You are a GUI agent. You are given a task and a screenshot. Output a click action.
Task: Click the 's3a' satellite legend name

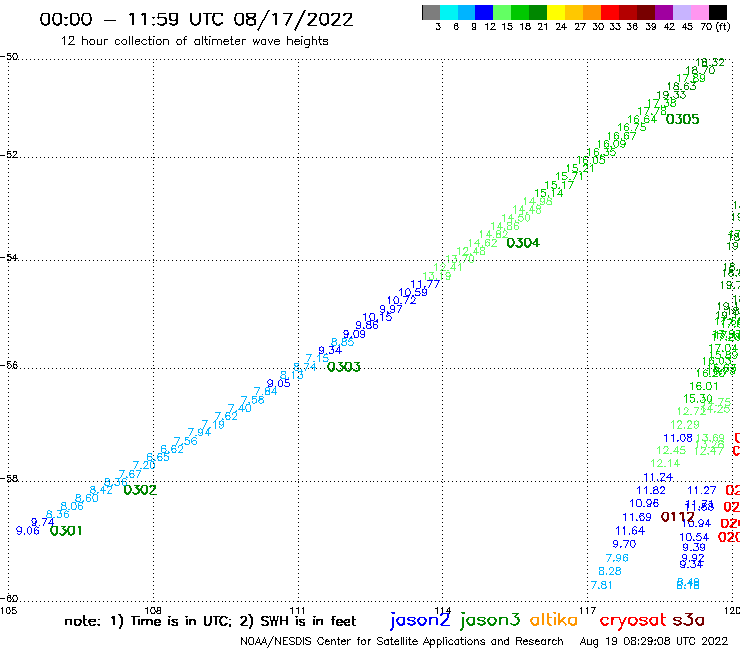click(x=689, y=620)
